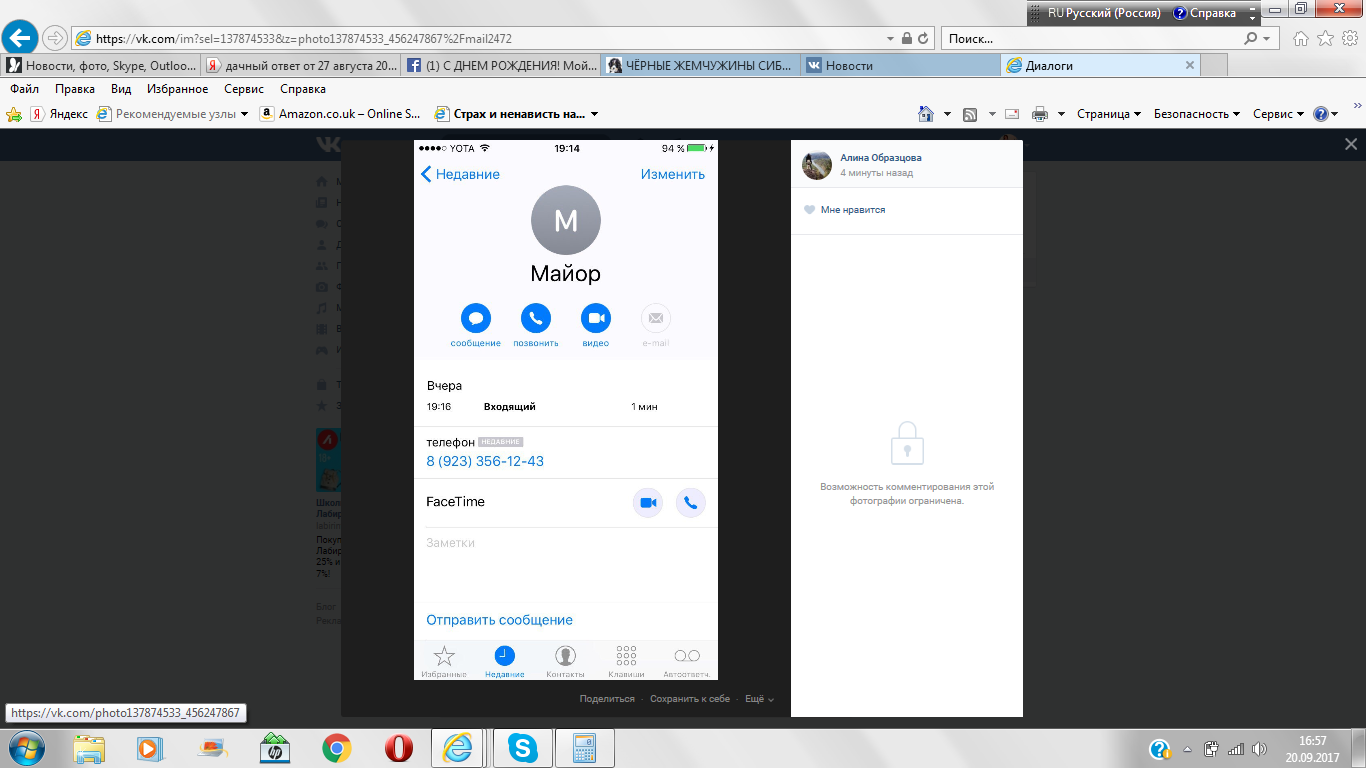Open the 'Сервис' dropdown in command bar
Viewport: 1366px width, 768px height.
point(1278,114)
